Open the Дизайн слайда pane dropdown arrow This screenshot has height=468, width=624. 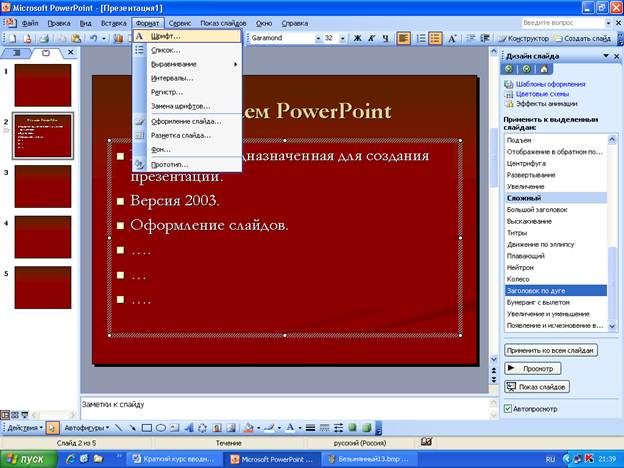(606, 56)
